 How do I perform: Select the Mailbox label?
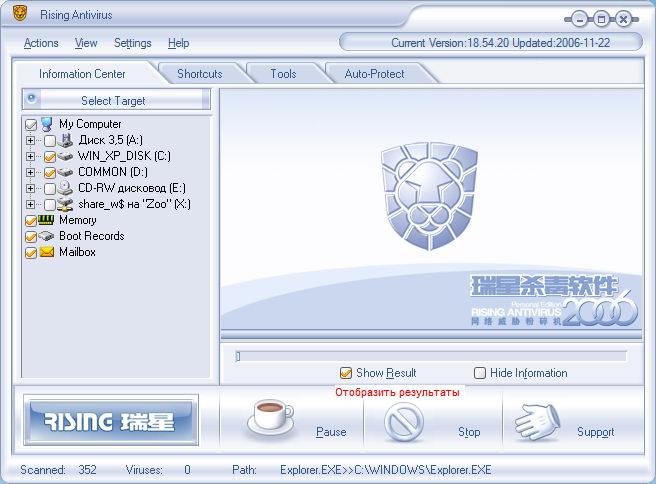coord(77,252)
